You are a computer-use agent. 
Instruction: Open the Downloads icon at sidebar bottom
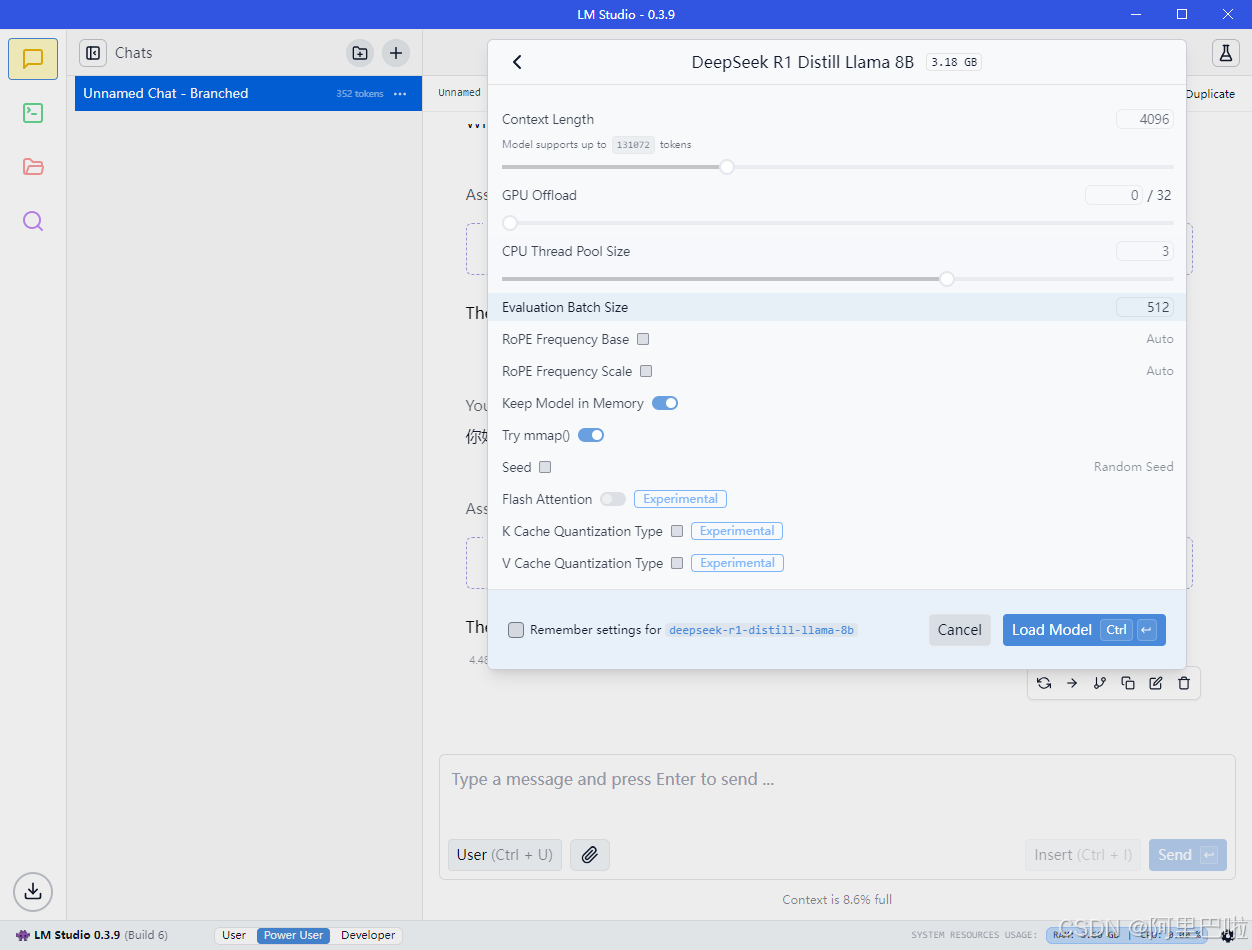click(x=33, y=890)
